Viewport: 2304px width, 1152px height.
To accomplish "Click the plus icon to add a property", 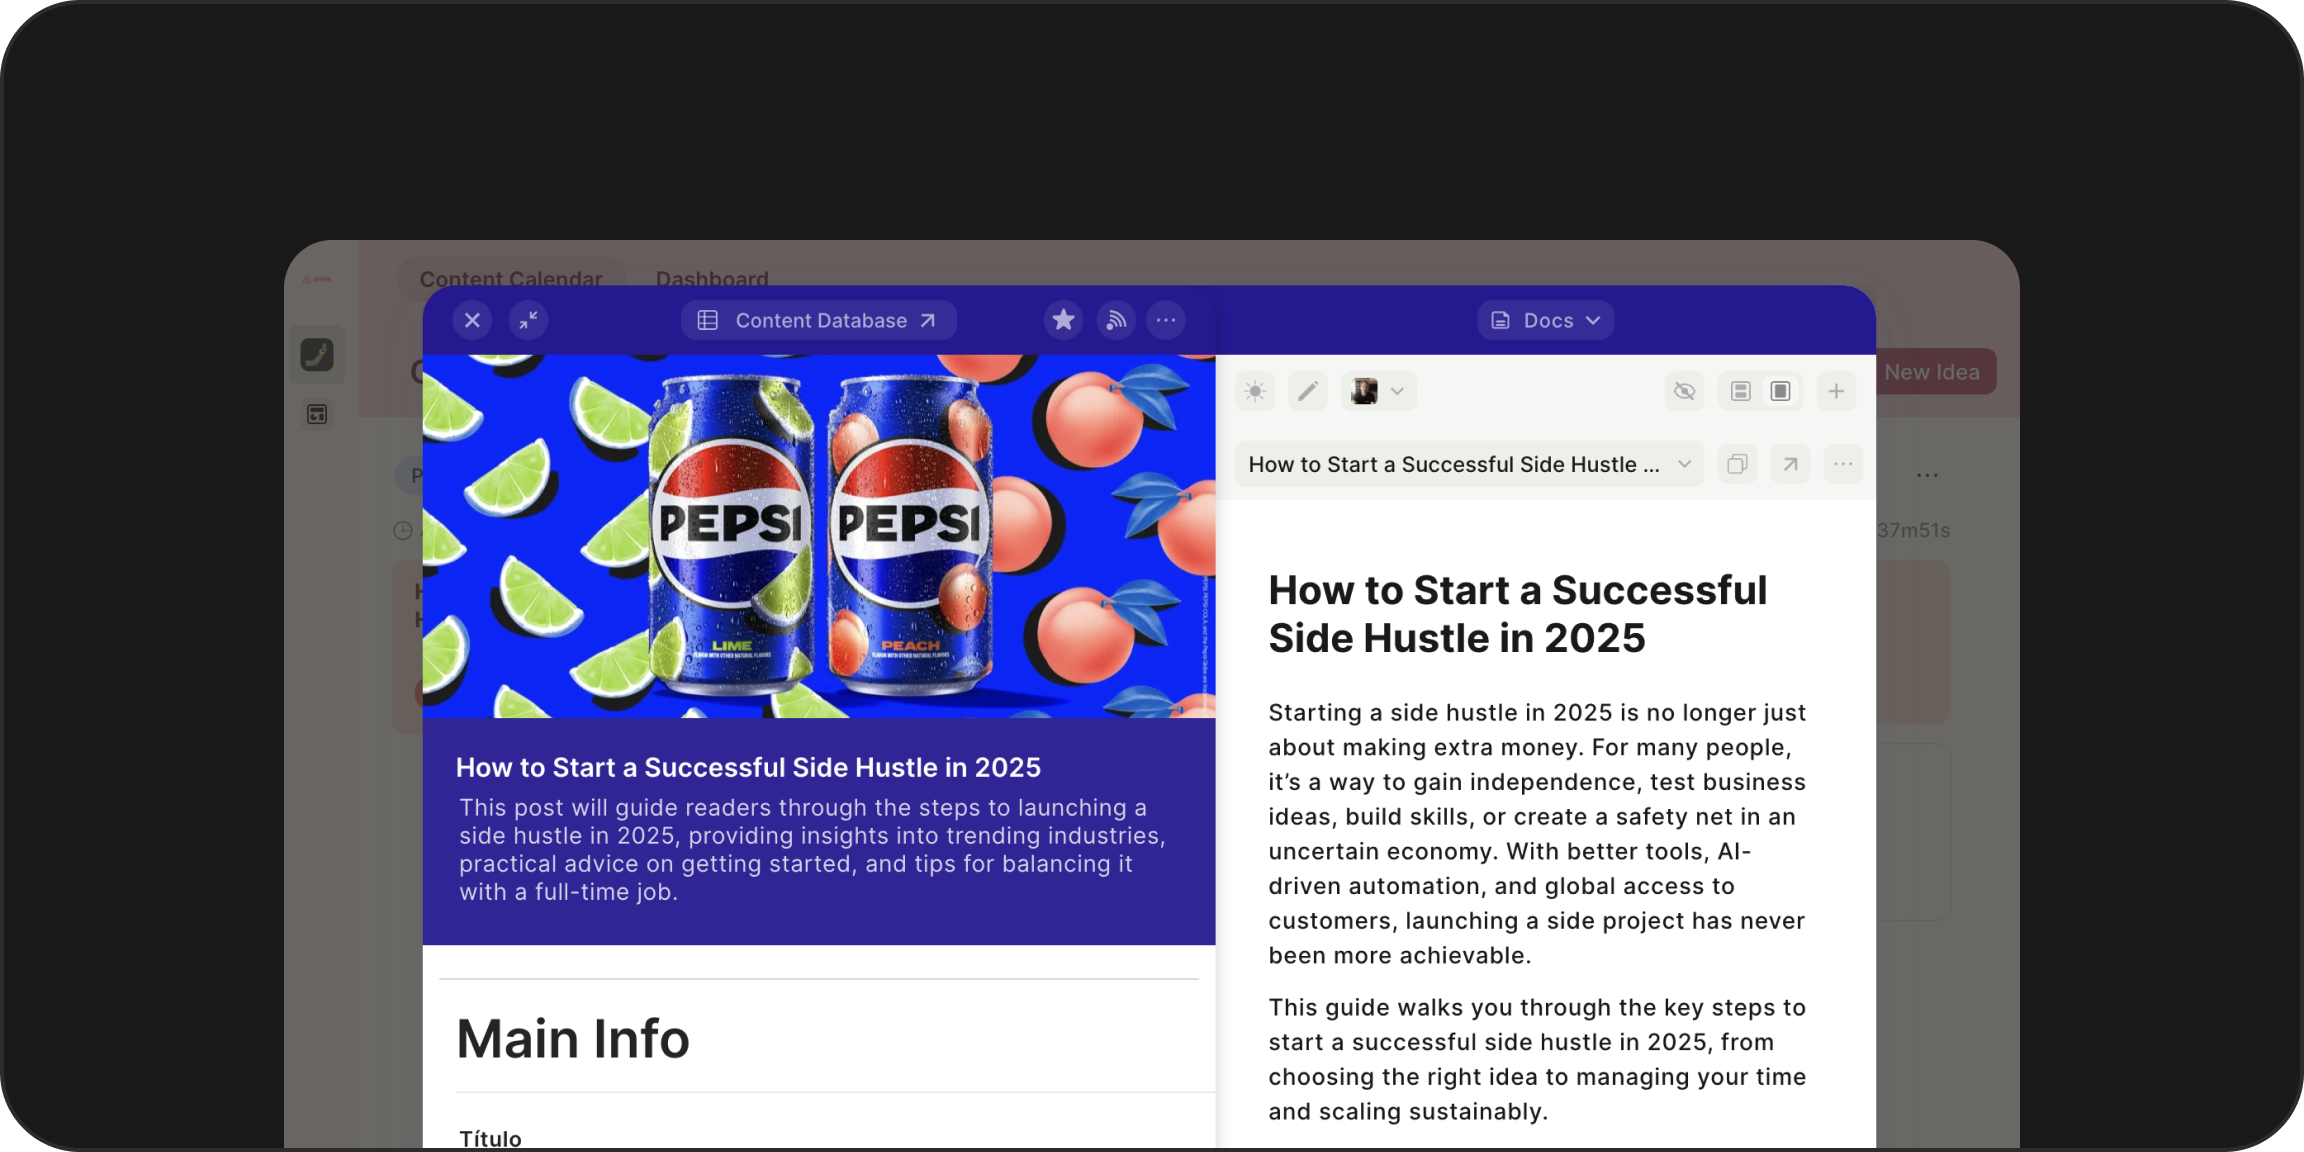I will (1836, 391).
